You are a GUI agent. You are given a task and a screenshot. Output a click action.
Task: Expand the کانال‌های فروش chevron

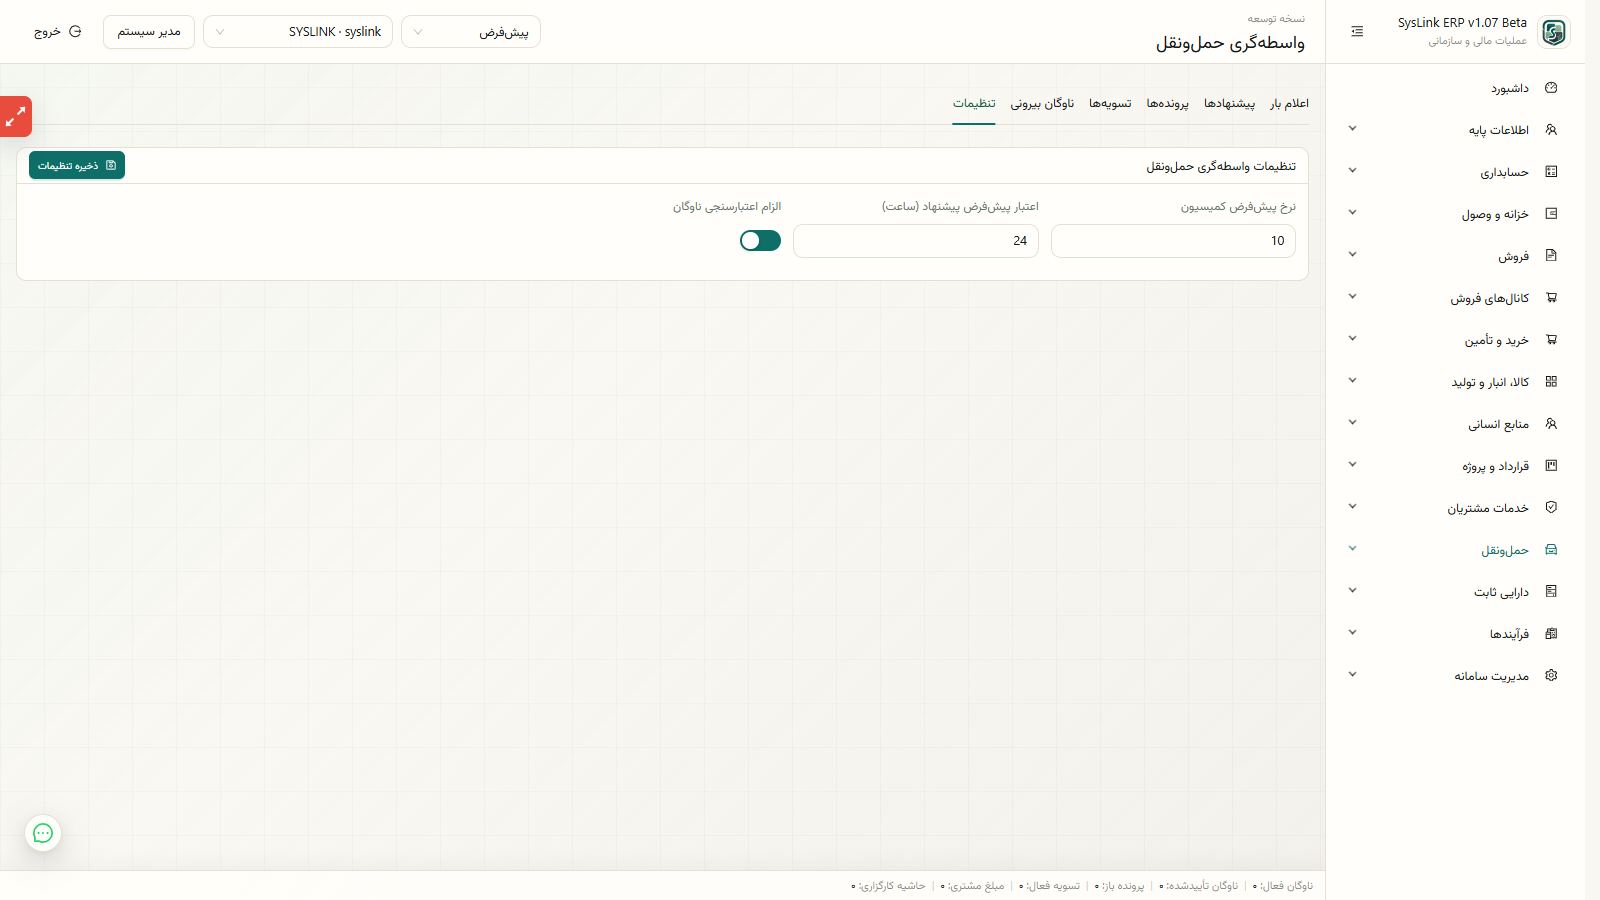point(1352,297)
